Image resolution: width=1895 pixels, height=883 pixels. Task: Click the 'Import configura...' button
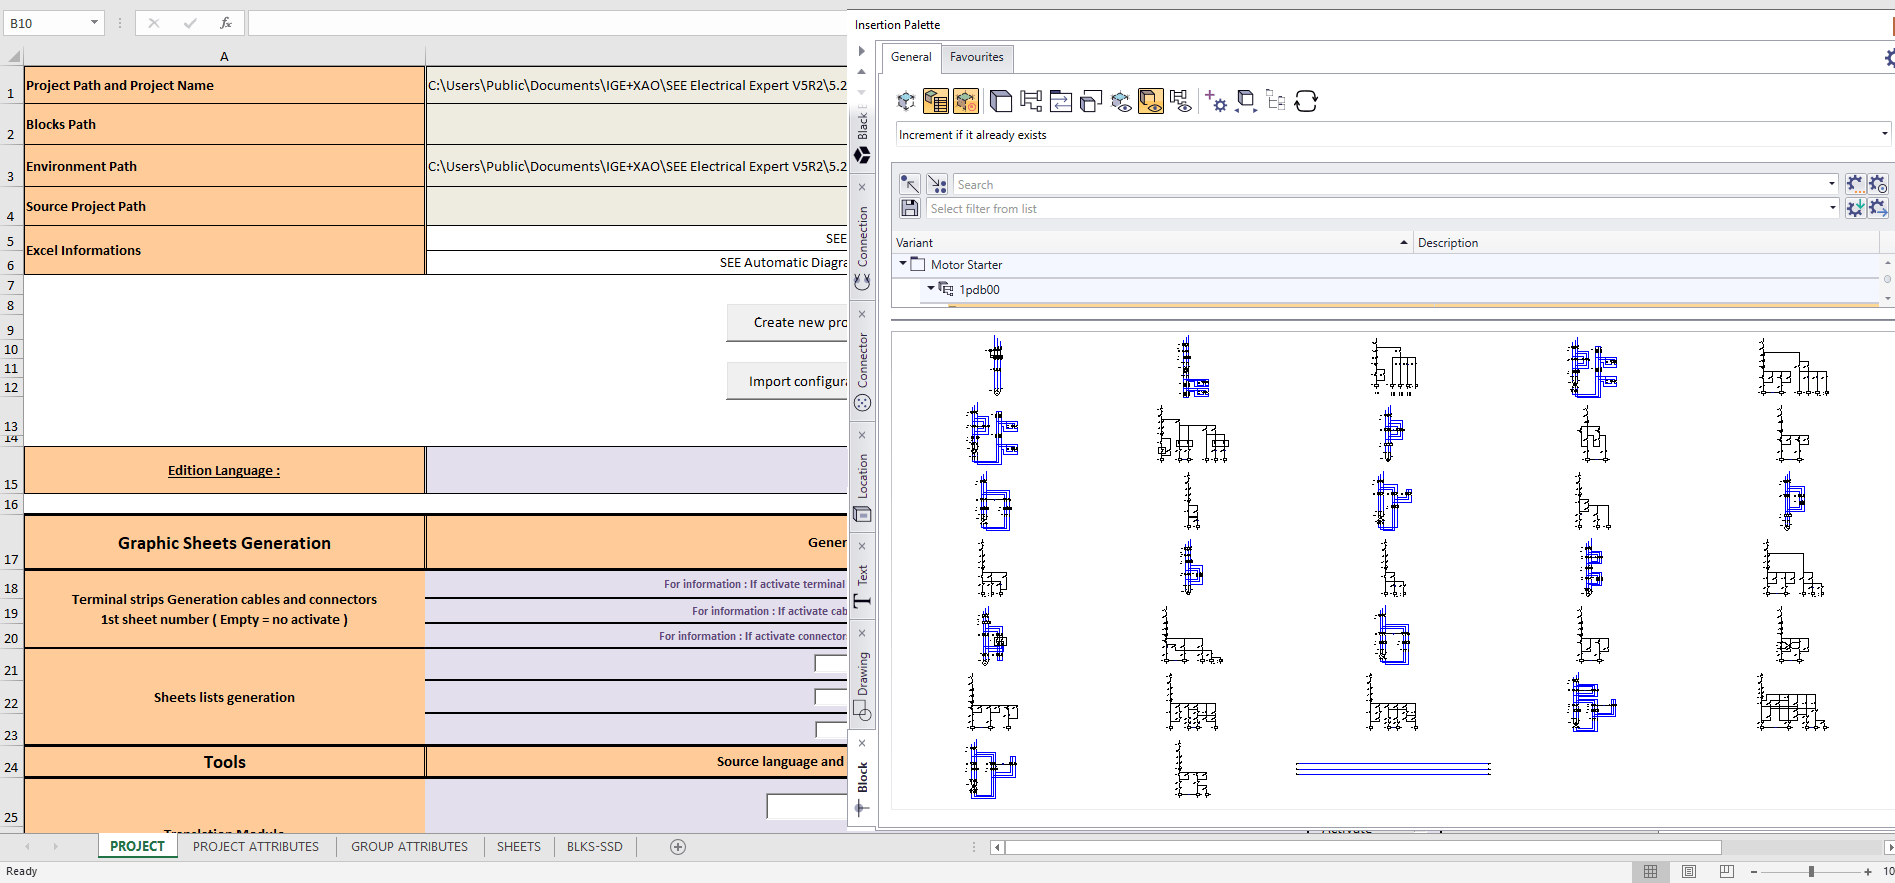click(787, 381)
